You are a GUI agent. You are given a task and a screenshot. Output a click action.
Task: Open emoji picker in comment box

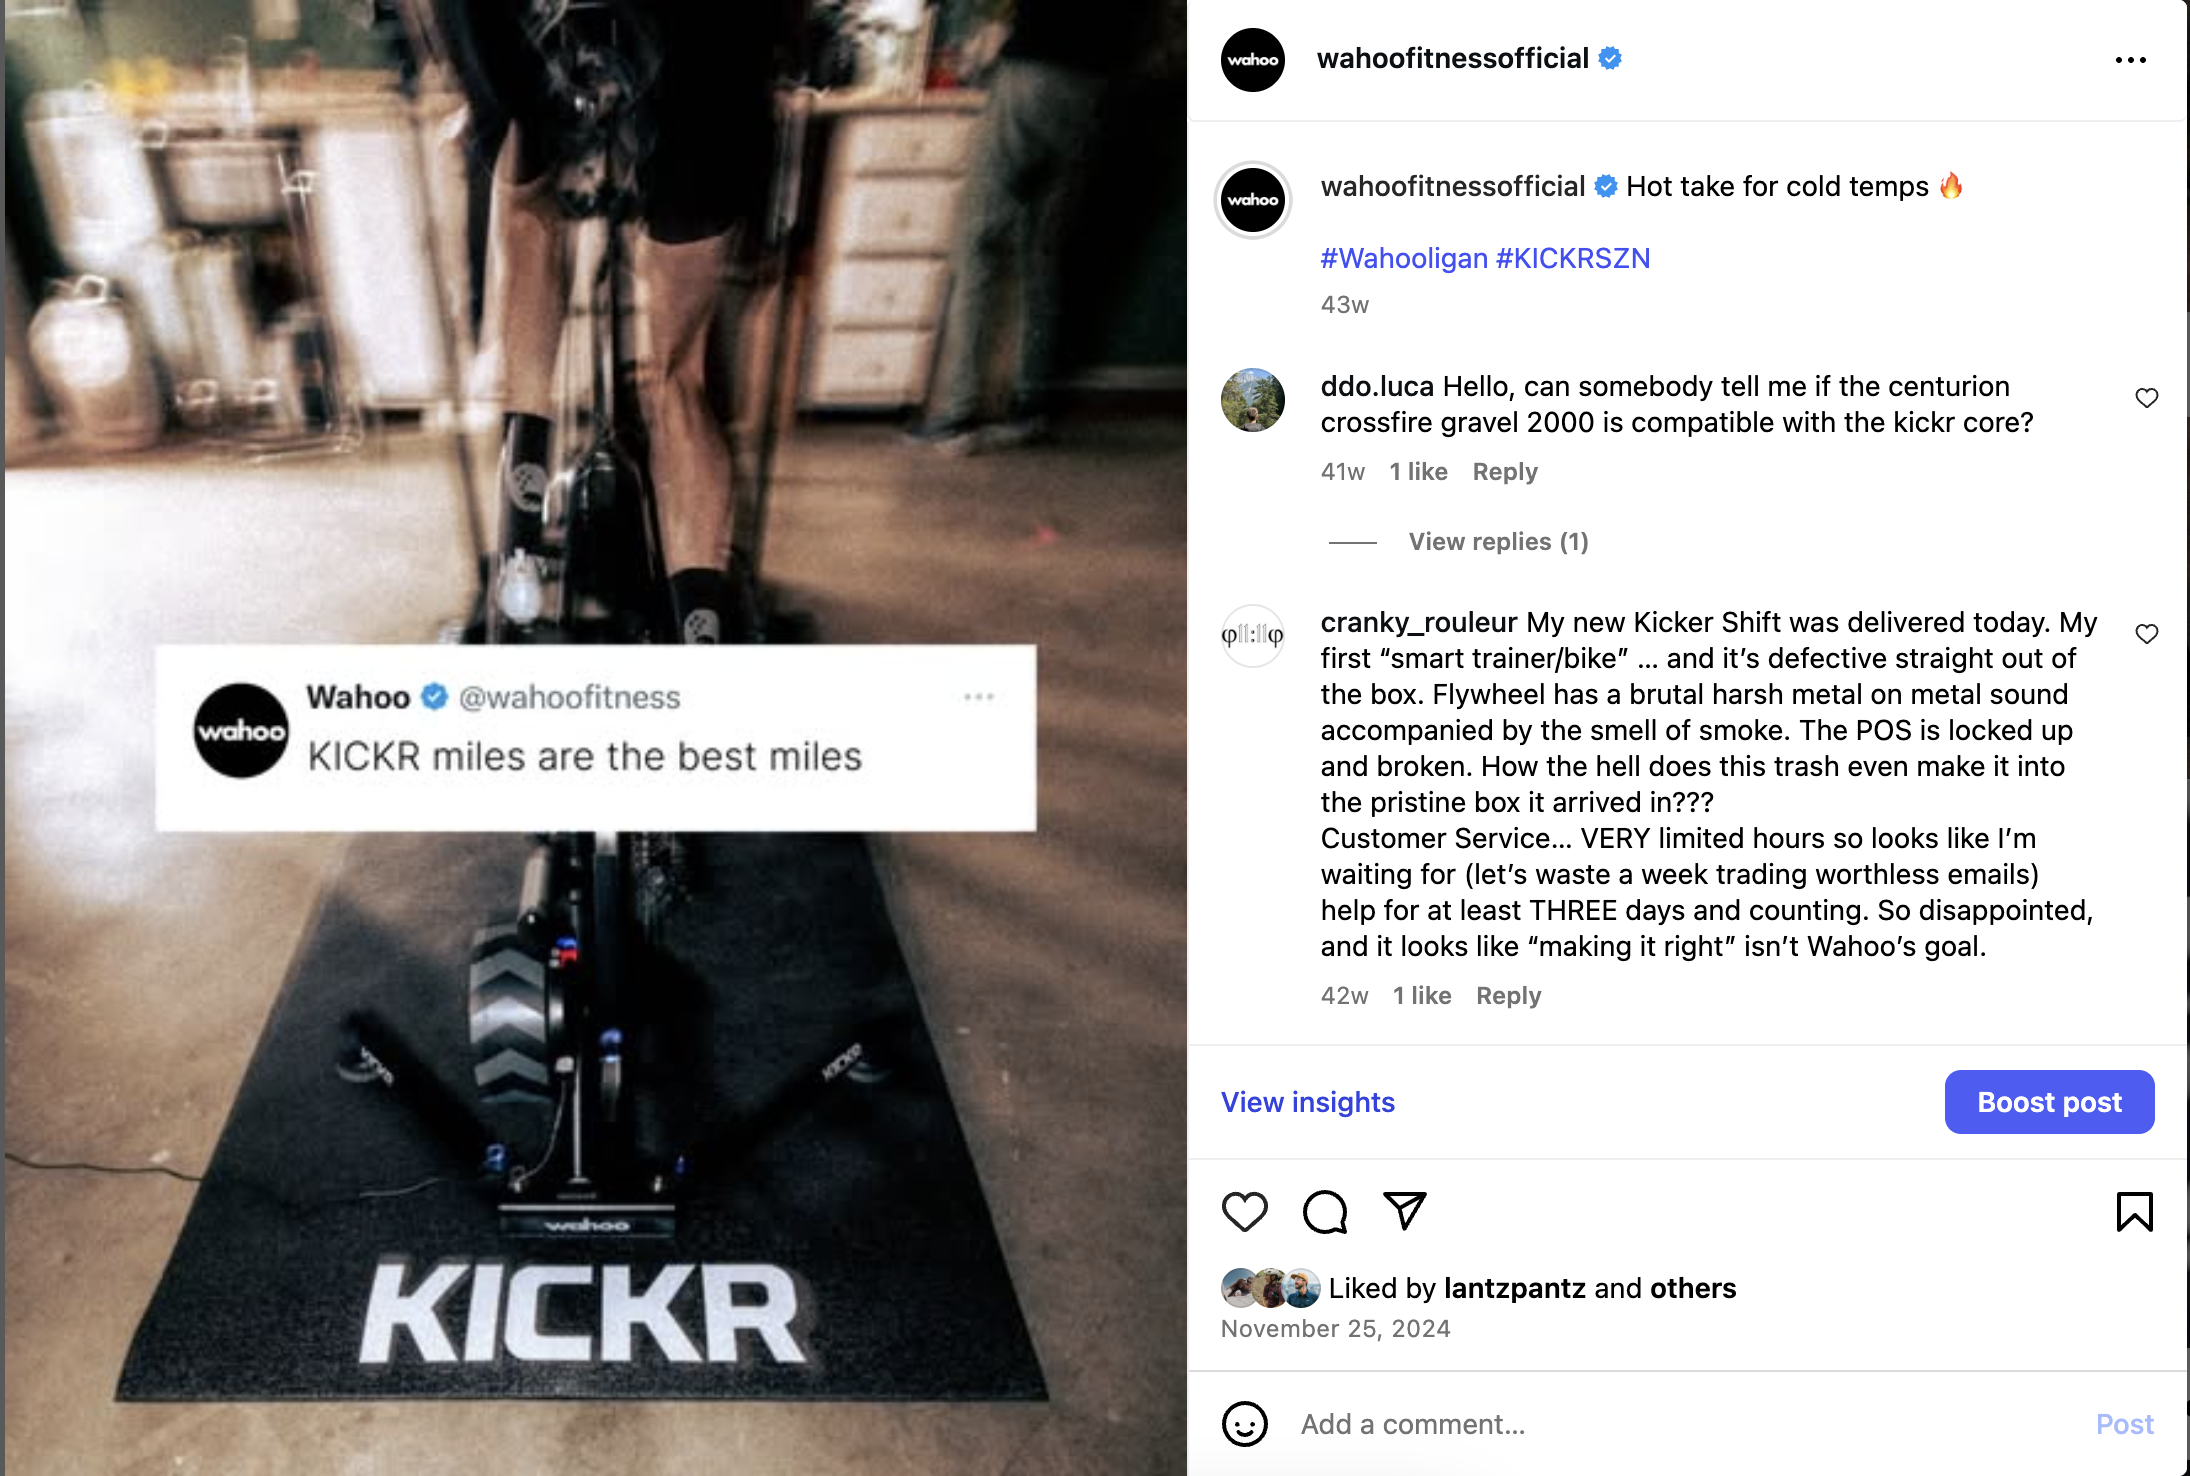1245,1424
